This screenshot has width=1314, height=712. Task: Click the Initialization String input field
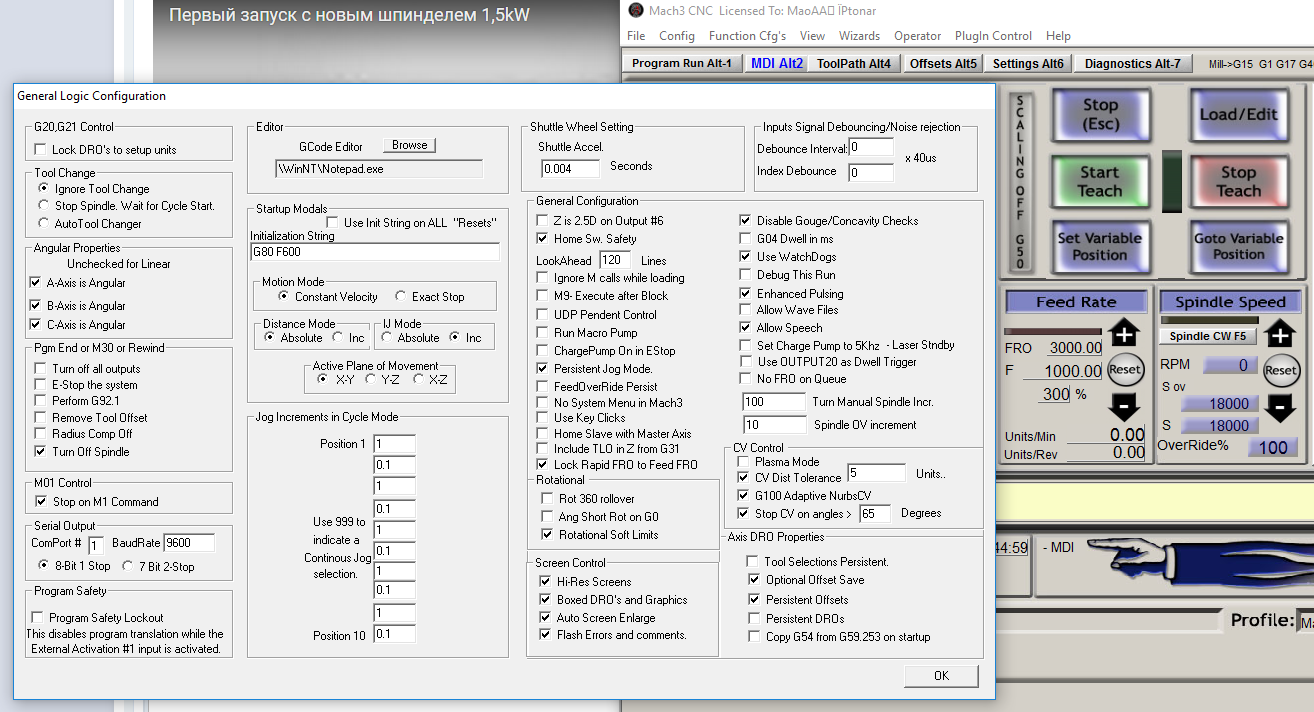(374, 252)
